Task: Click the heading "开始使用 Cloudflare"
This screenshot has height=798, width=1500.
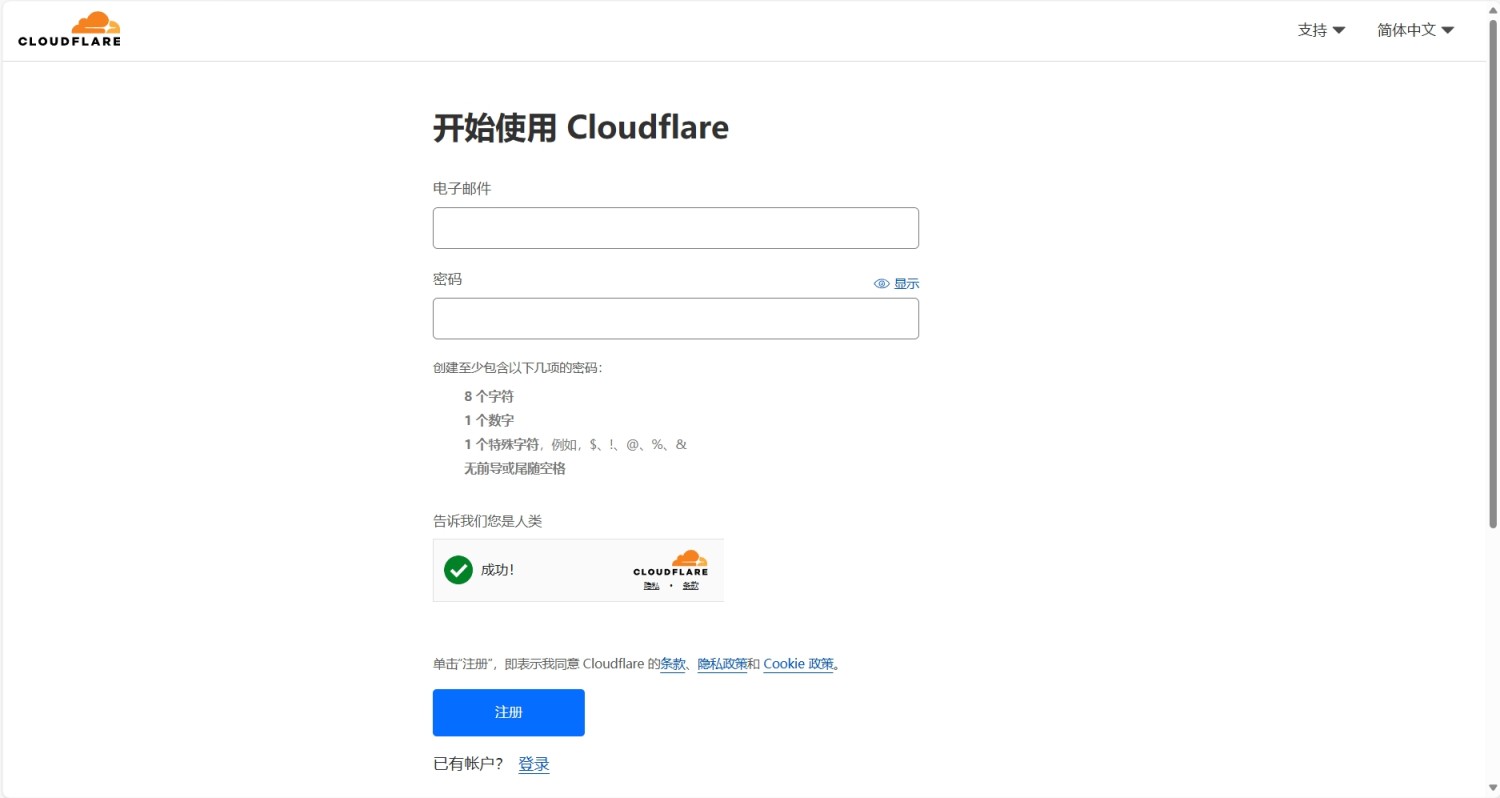Action: tap(581, 128)
